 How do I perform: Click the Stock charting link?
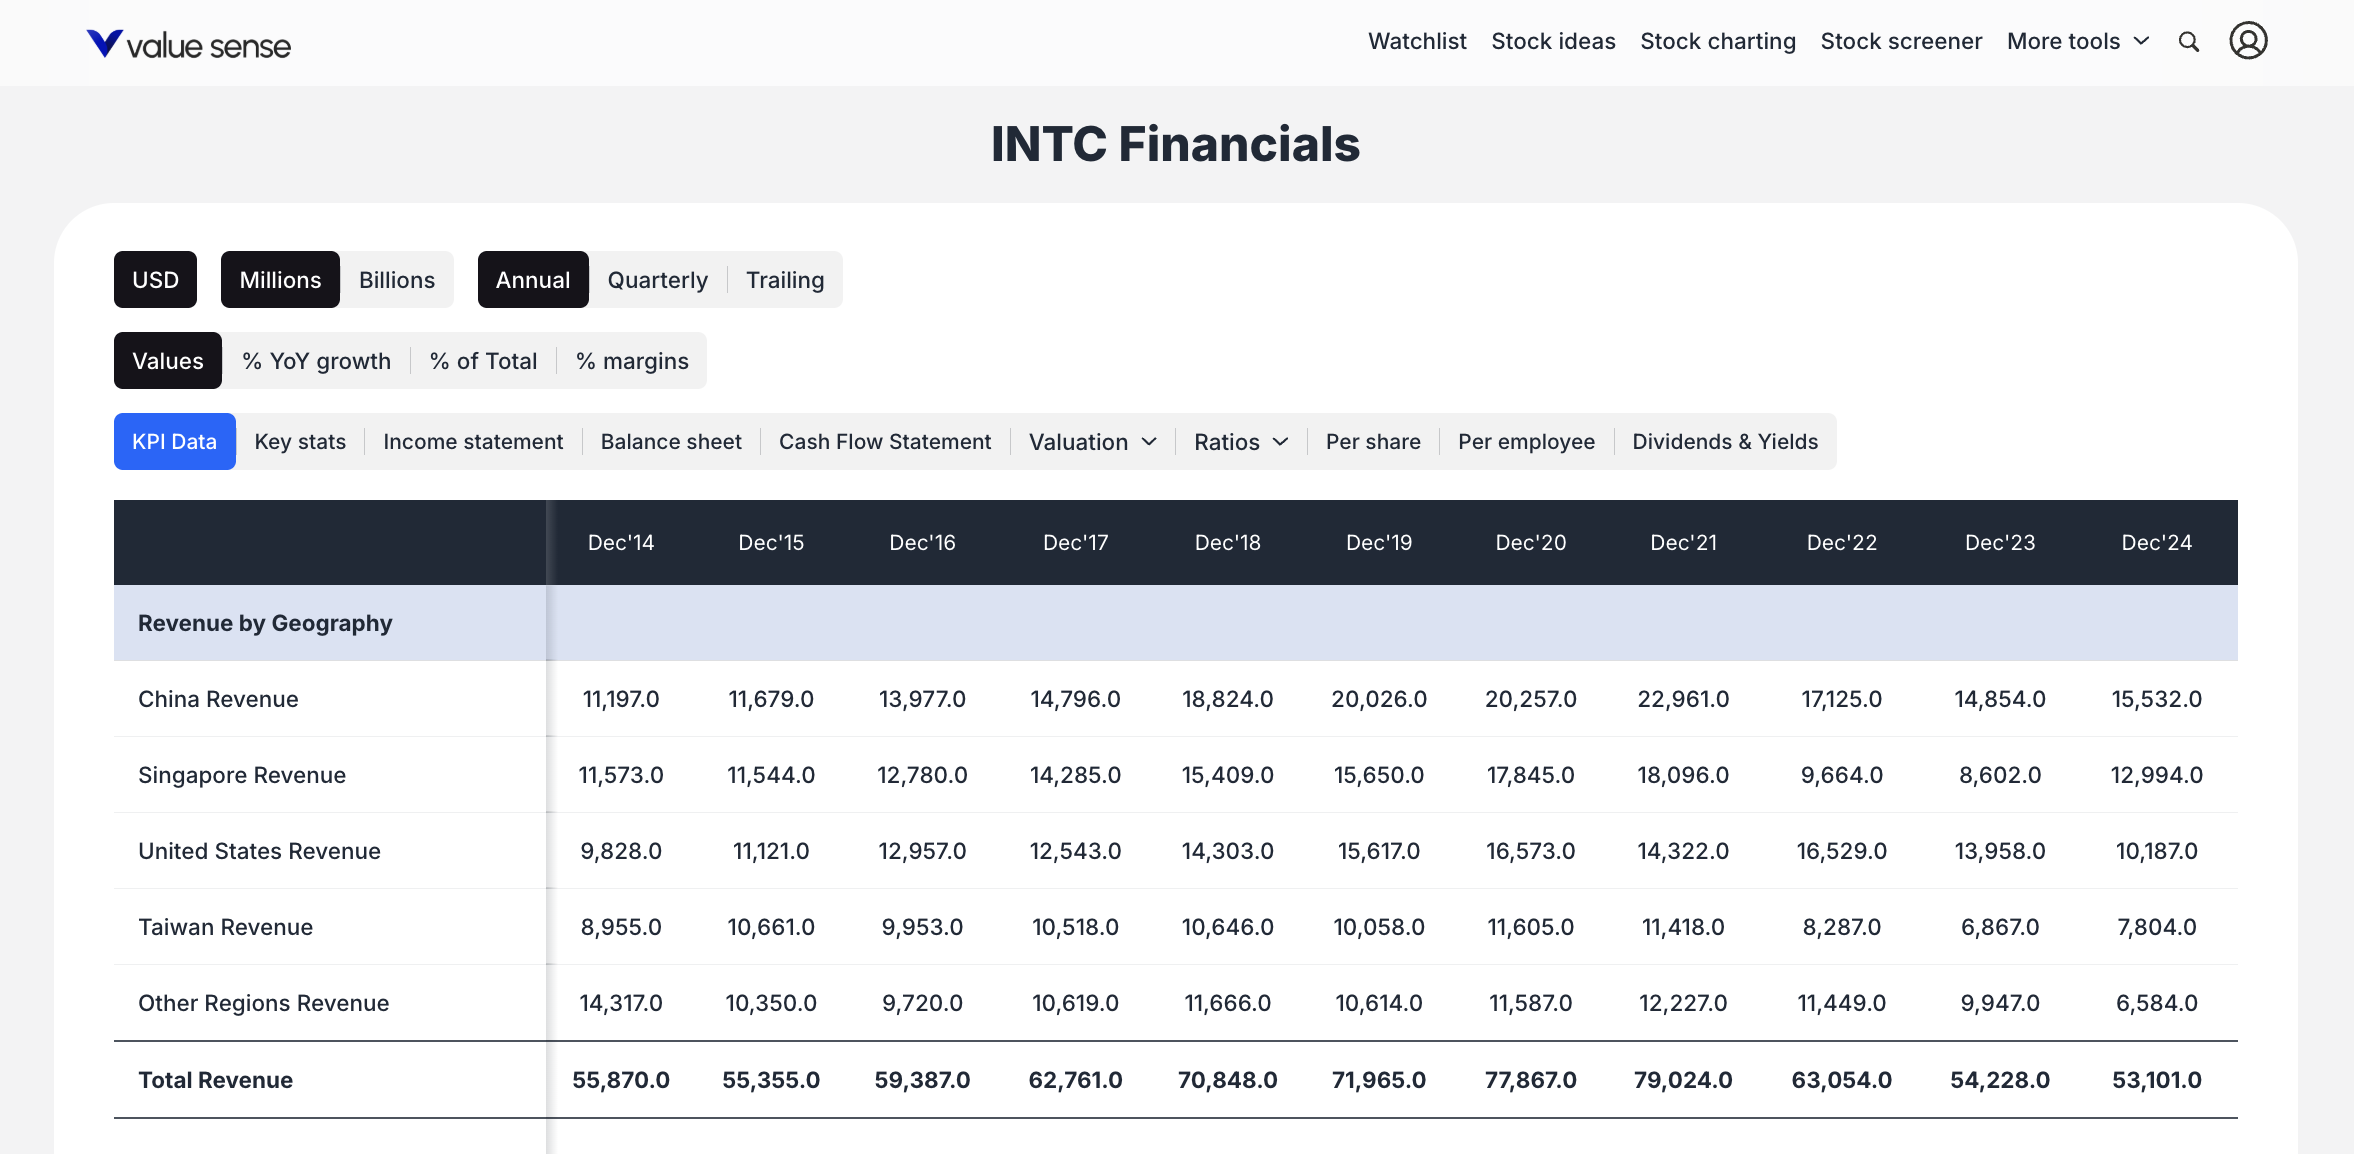[x=1718, y=41]
